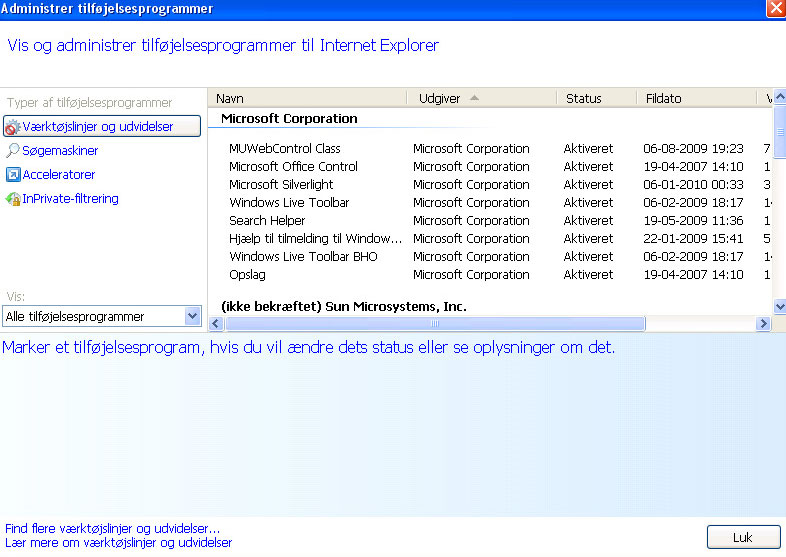786x557 pixels.
Task: Select the Søgemaskiner add-on type
Action: coord(60,150)
